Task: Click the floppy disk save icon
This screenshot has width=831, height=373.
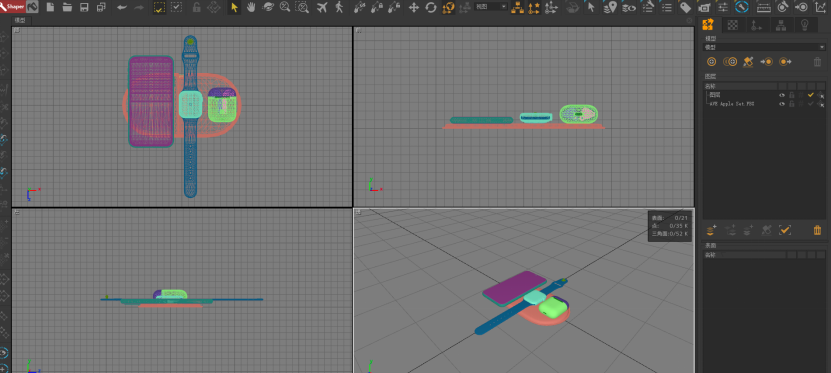Action: click(84, 7)
